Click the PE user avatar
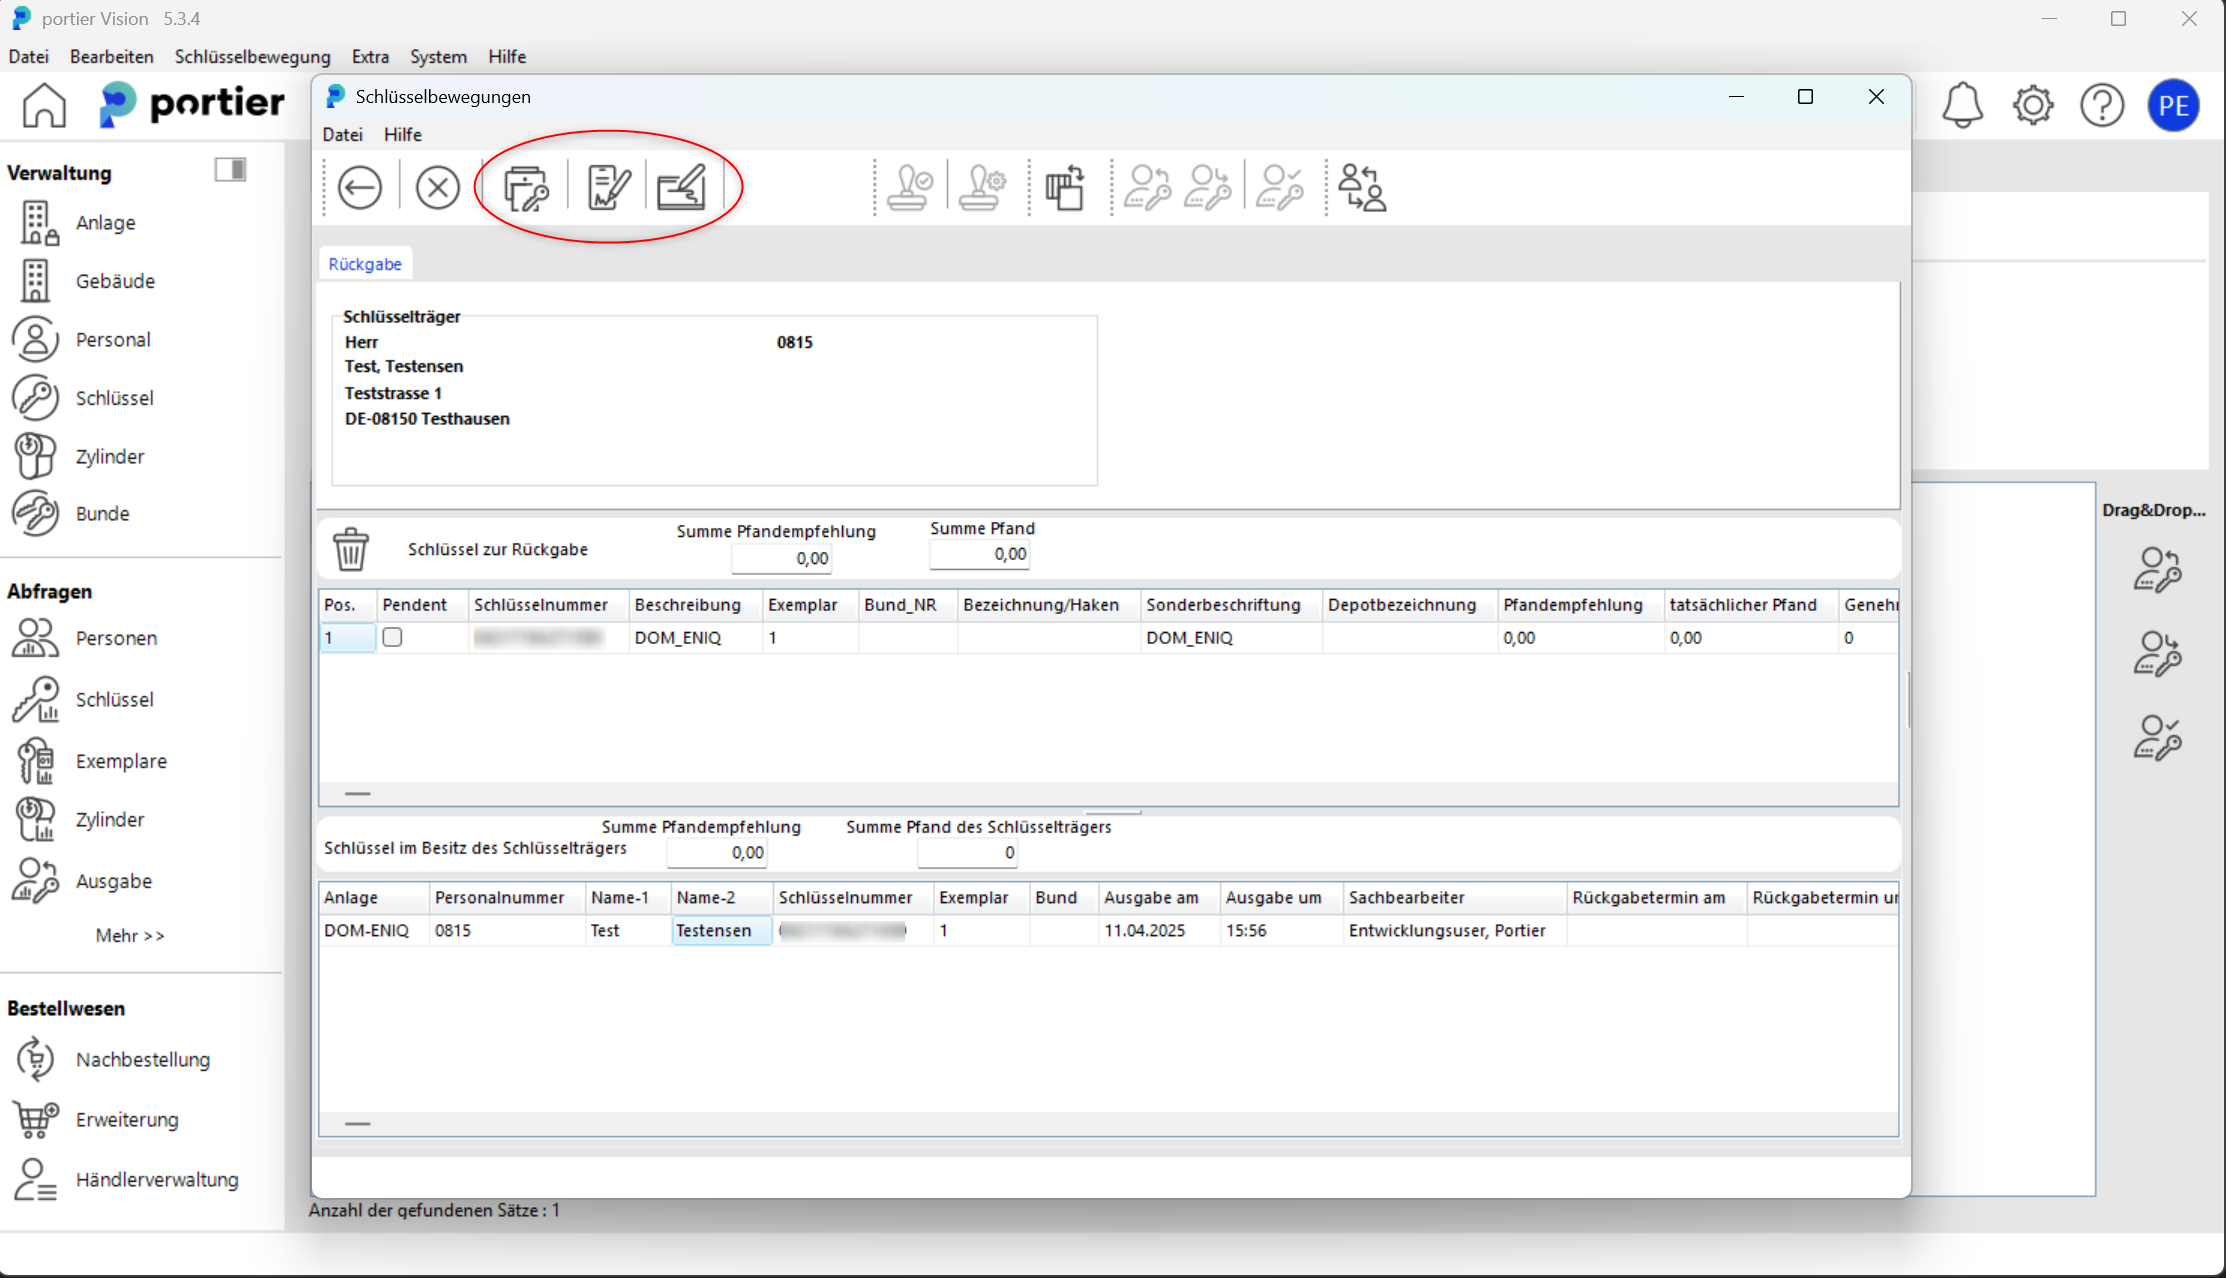This screenshot has width=2226, height=1278. pos(2173,105)
